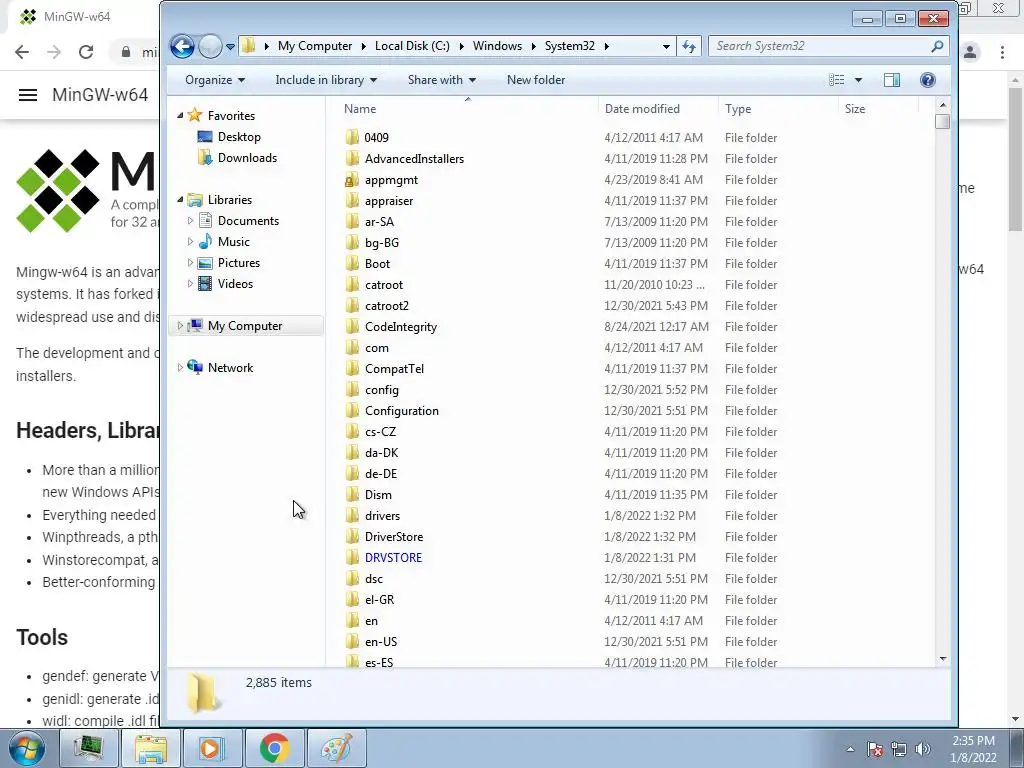Select the DRVSTORE folder

coord(393,558)
